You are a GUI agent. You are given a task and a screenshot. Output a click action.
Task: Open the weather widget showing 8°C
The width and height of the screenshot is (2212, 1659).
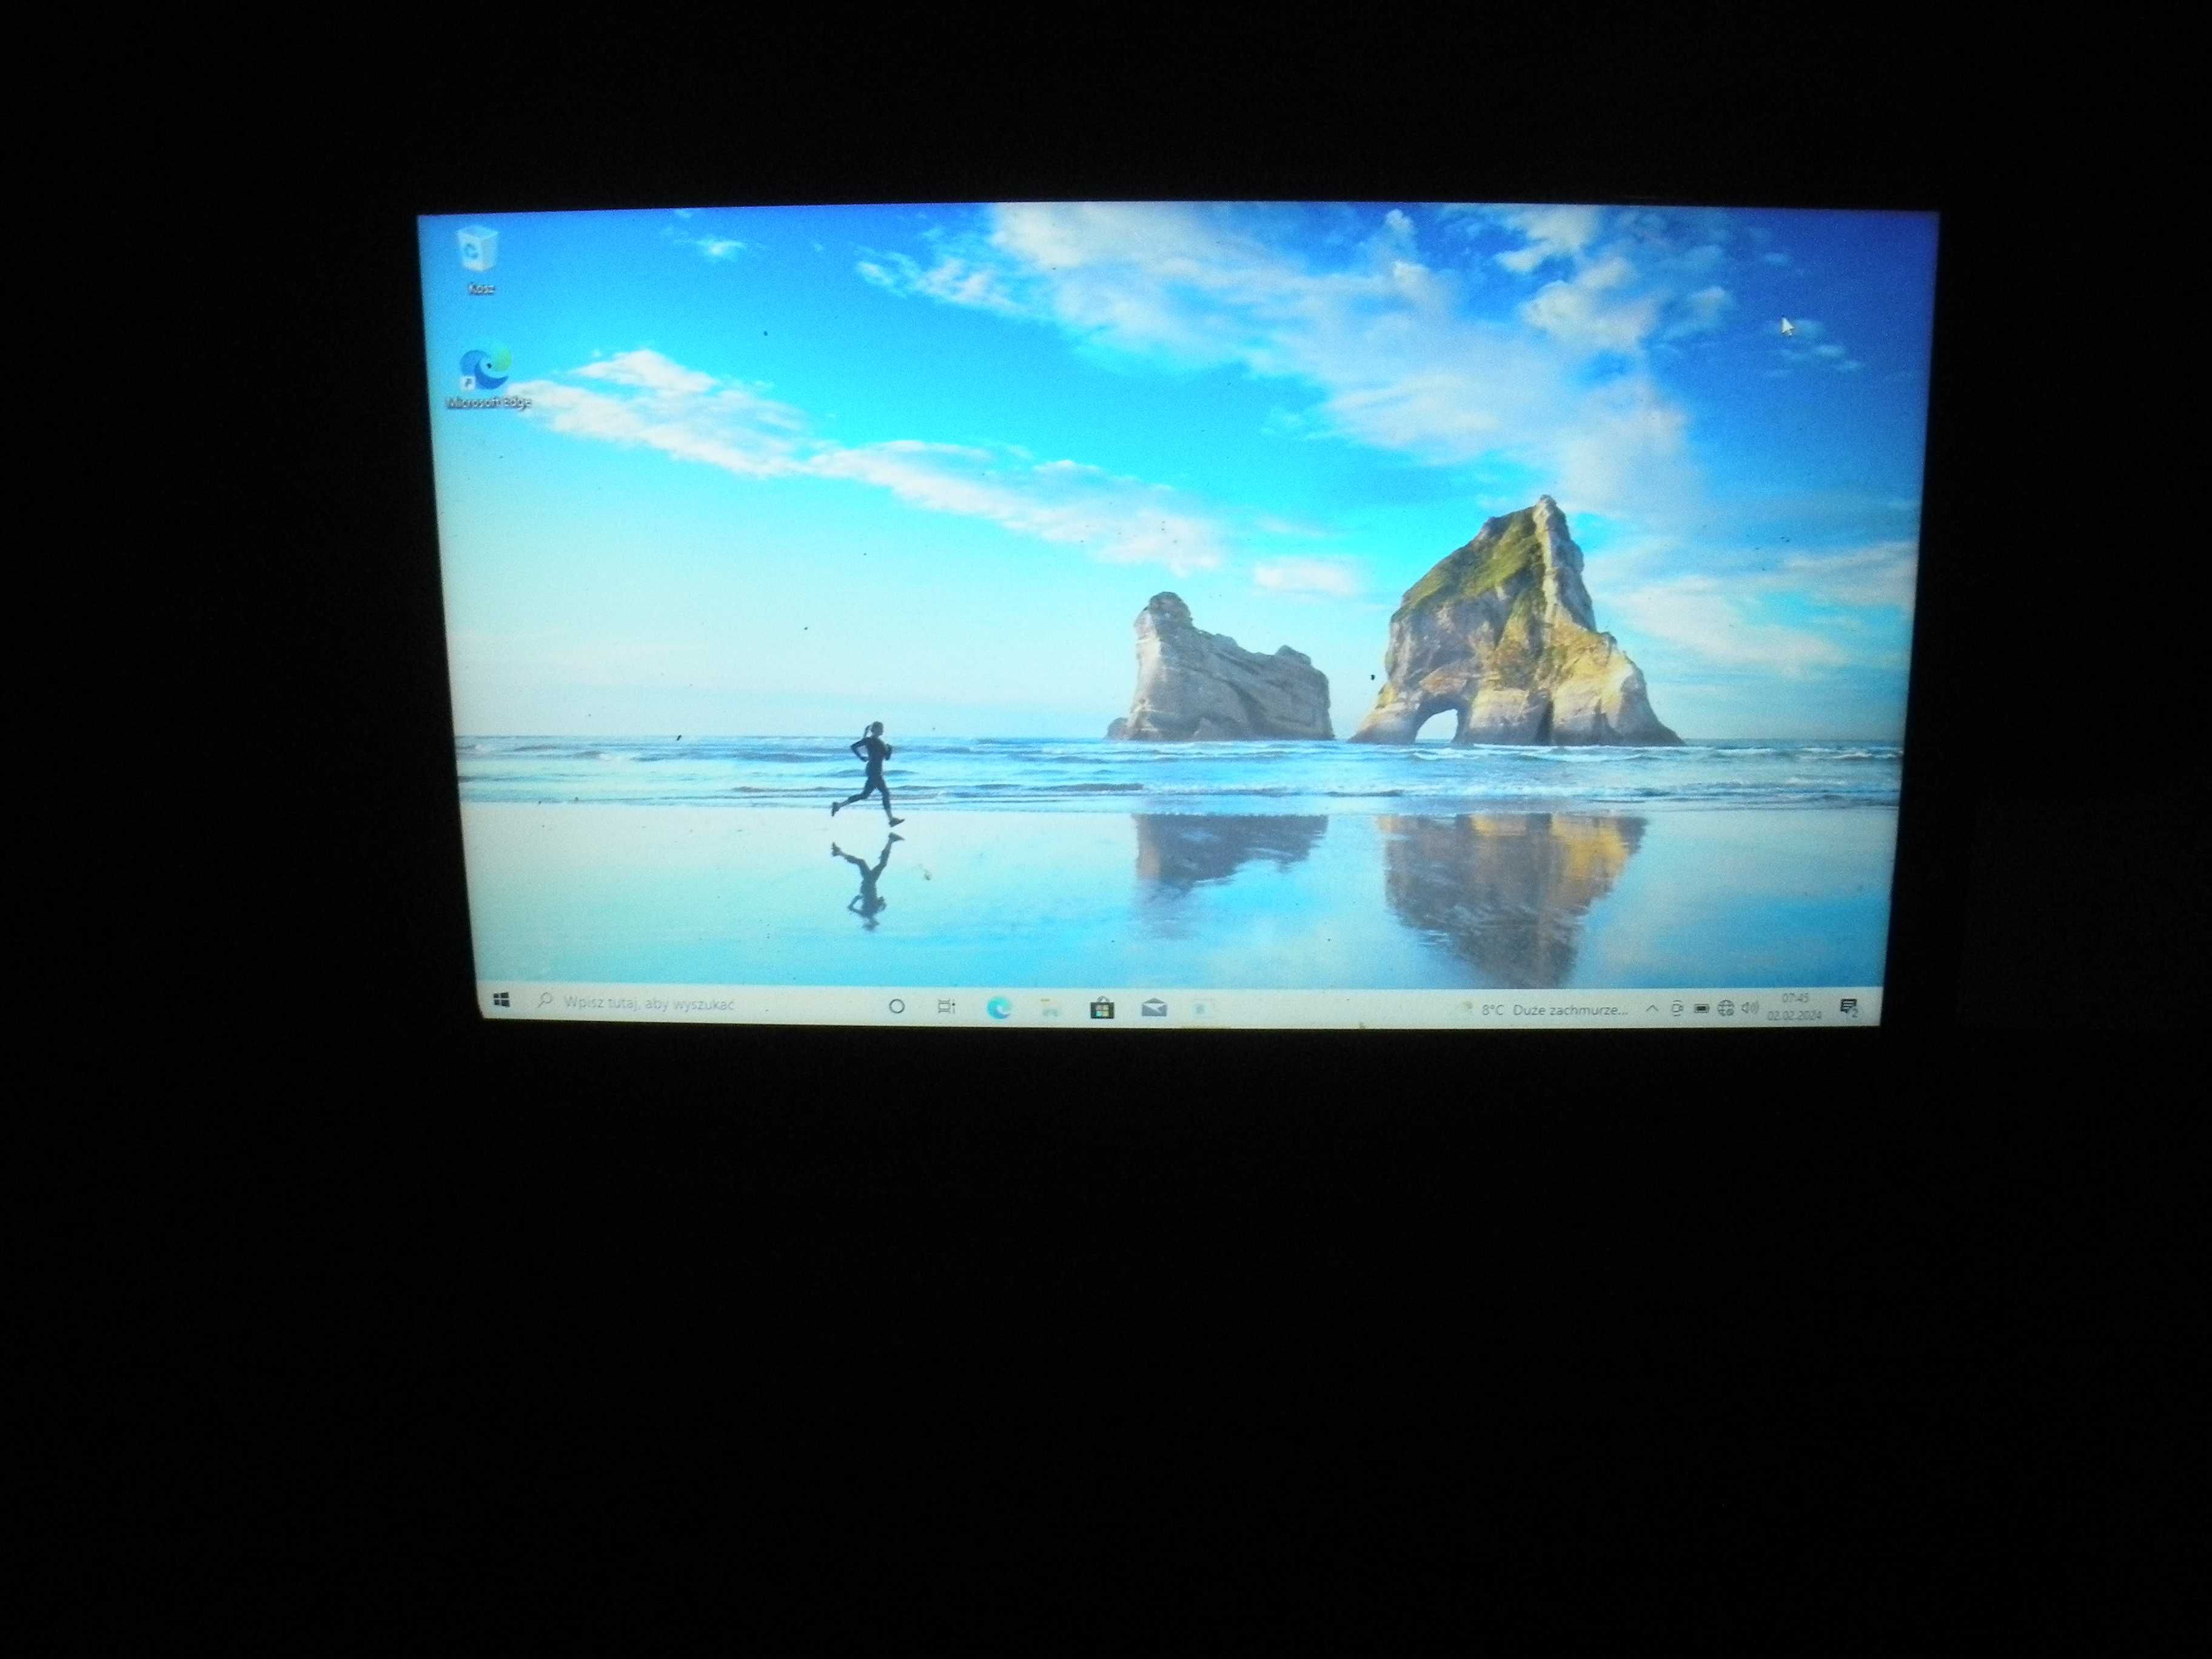[1545, 1010]
